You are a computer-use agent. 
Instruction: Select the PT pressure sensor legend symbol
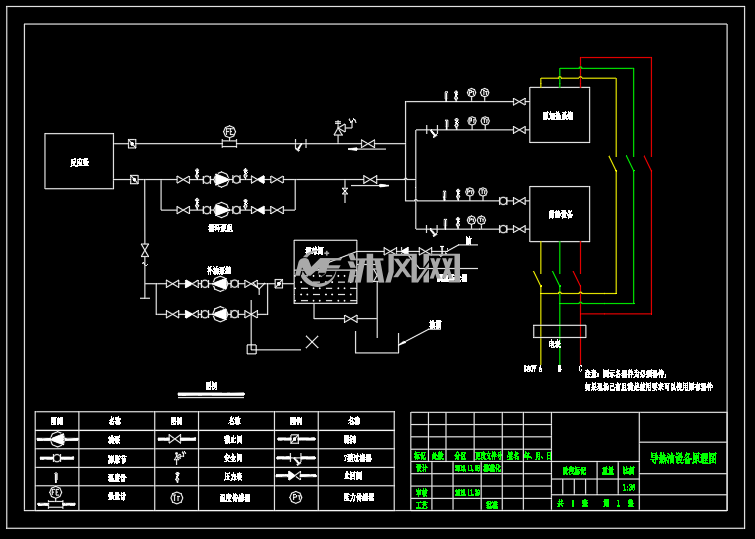[296, 498]
